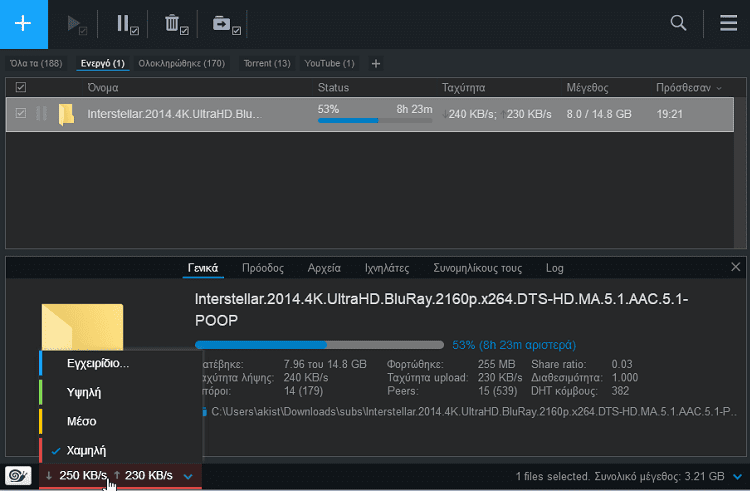The height and width of the screenshot is (491, 750).
Task: Click the Φορτώθηκε 255 MB value
Action: click(x=496, y=364)
